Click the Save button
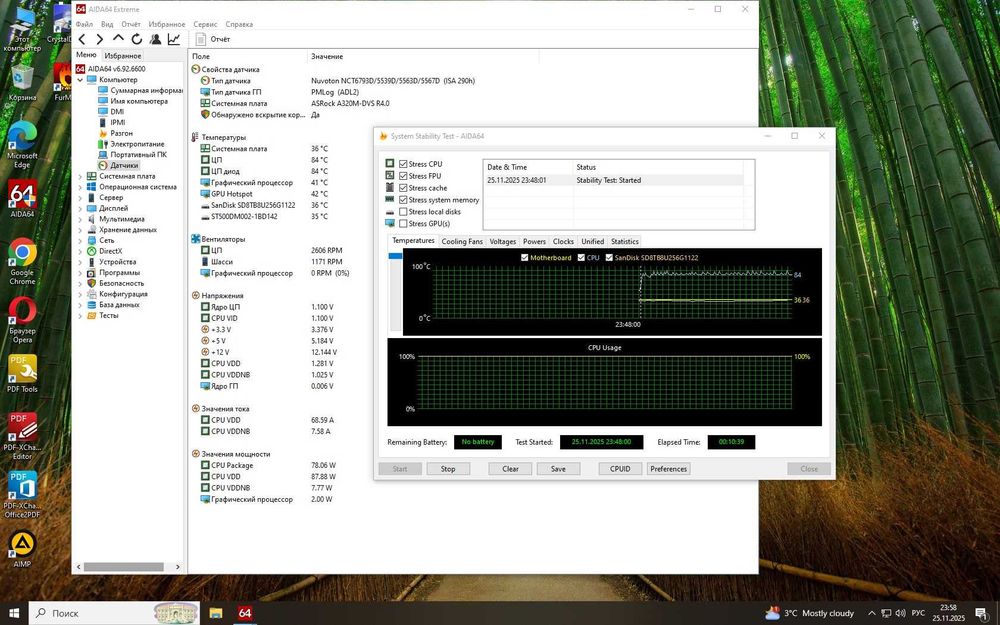This screenshot has height=625, width=1000. click(558, 469)
